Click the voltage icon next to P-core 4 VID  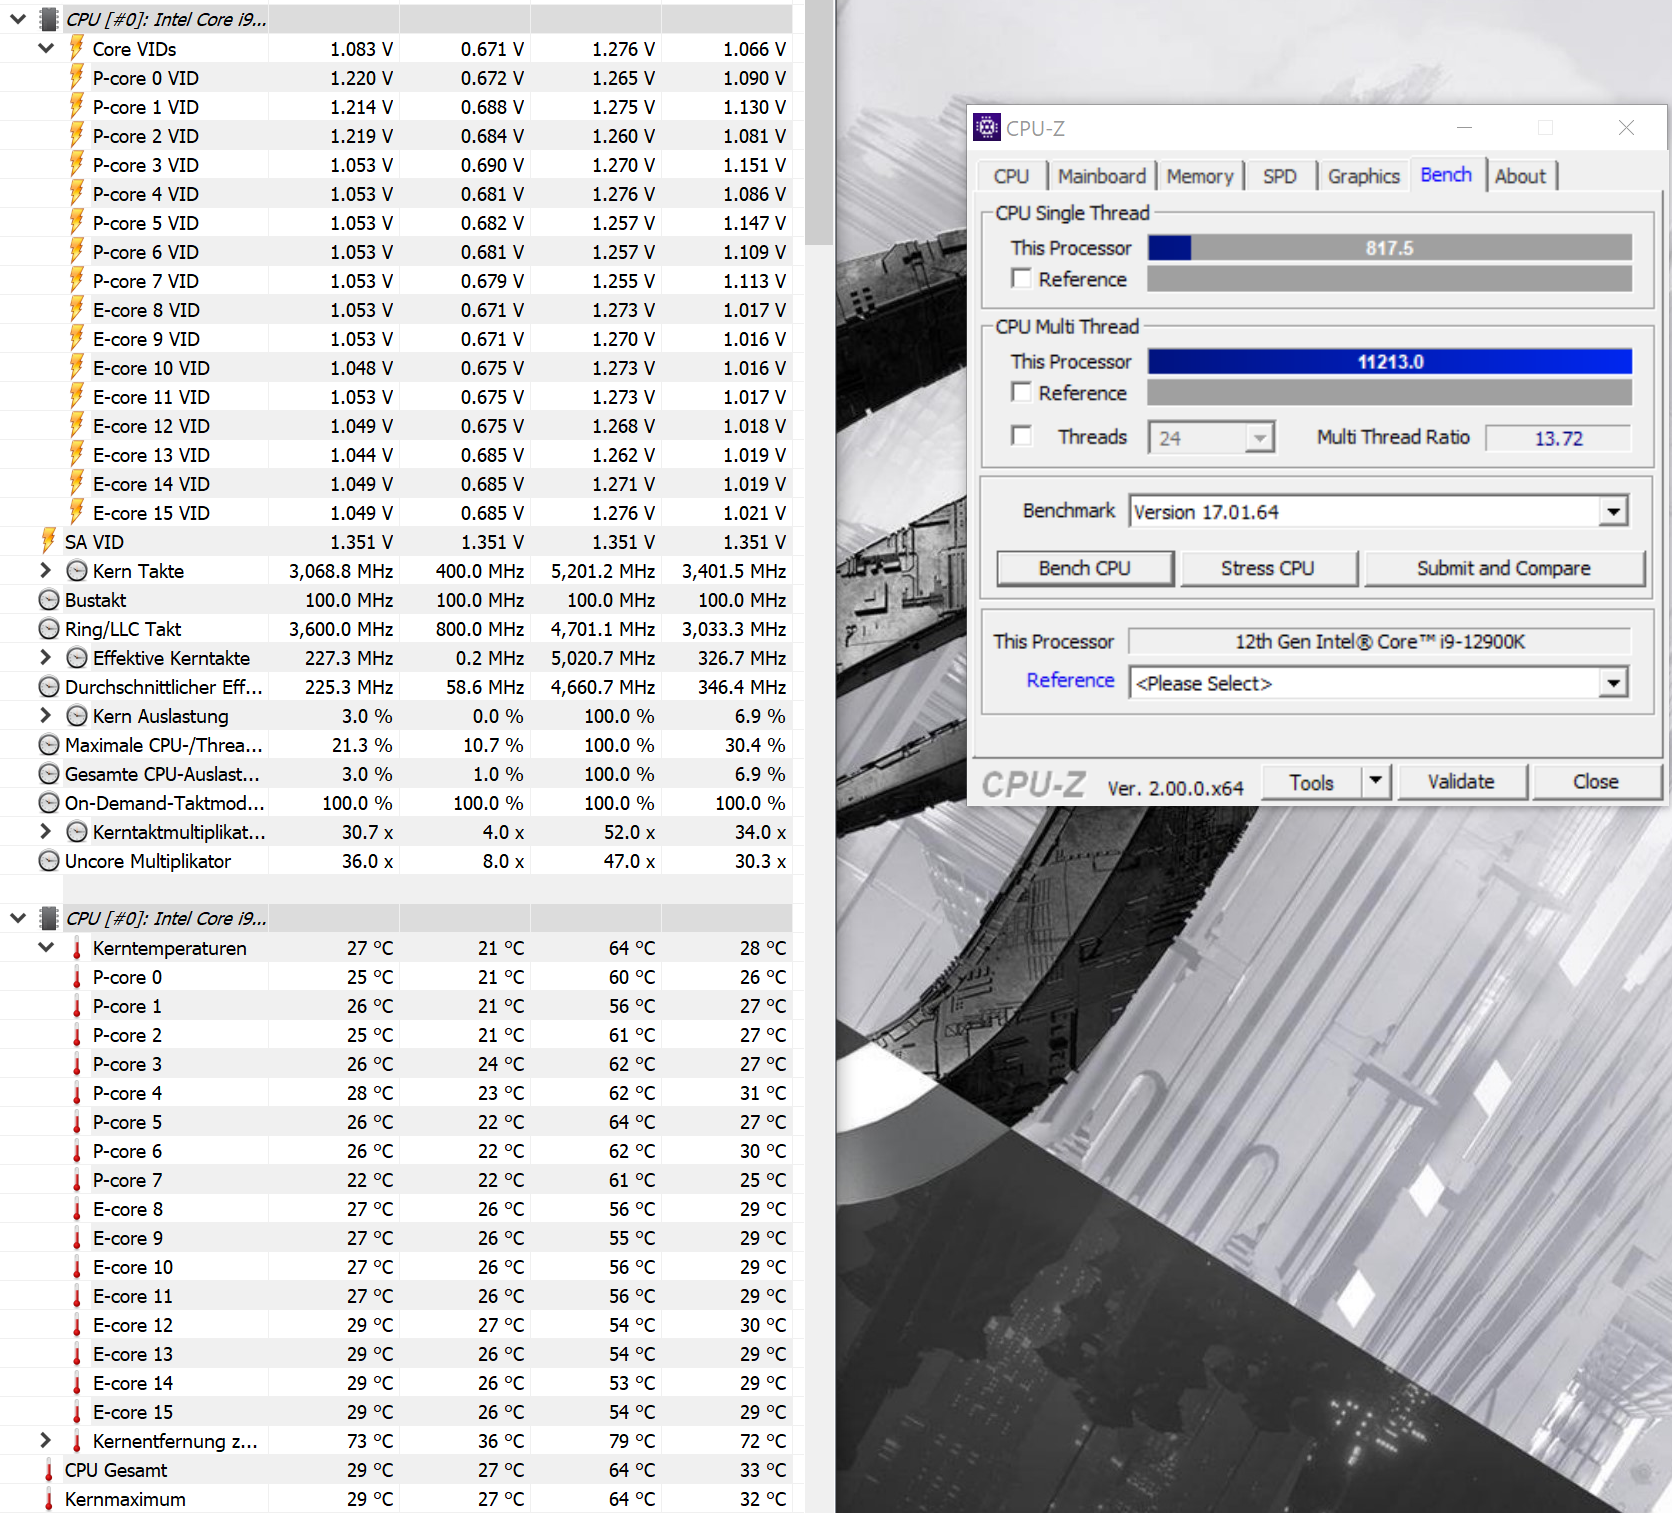click(76, 193)
